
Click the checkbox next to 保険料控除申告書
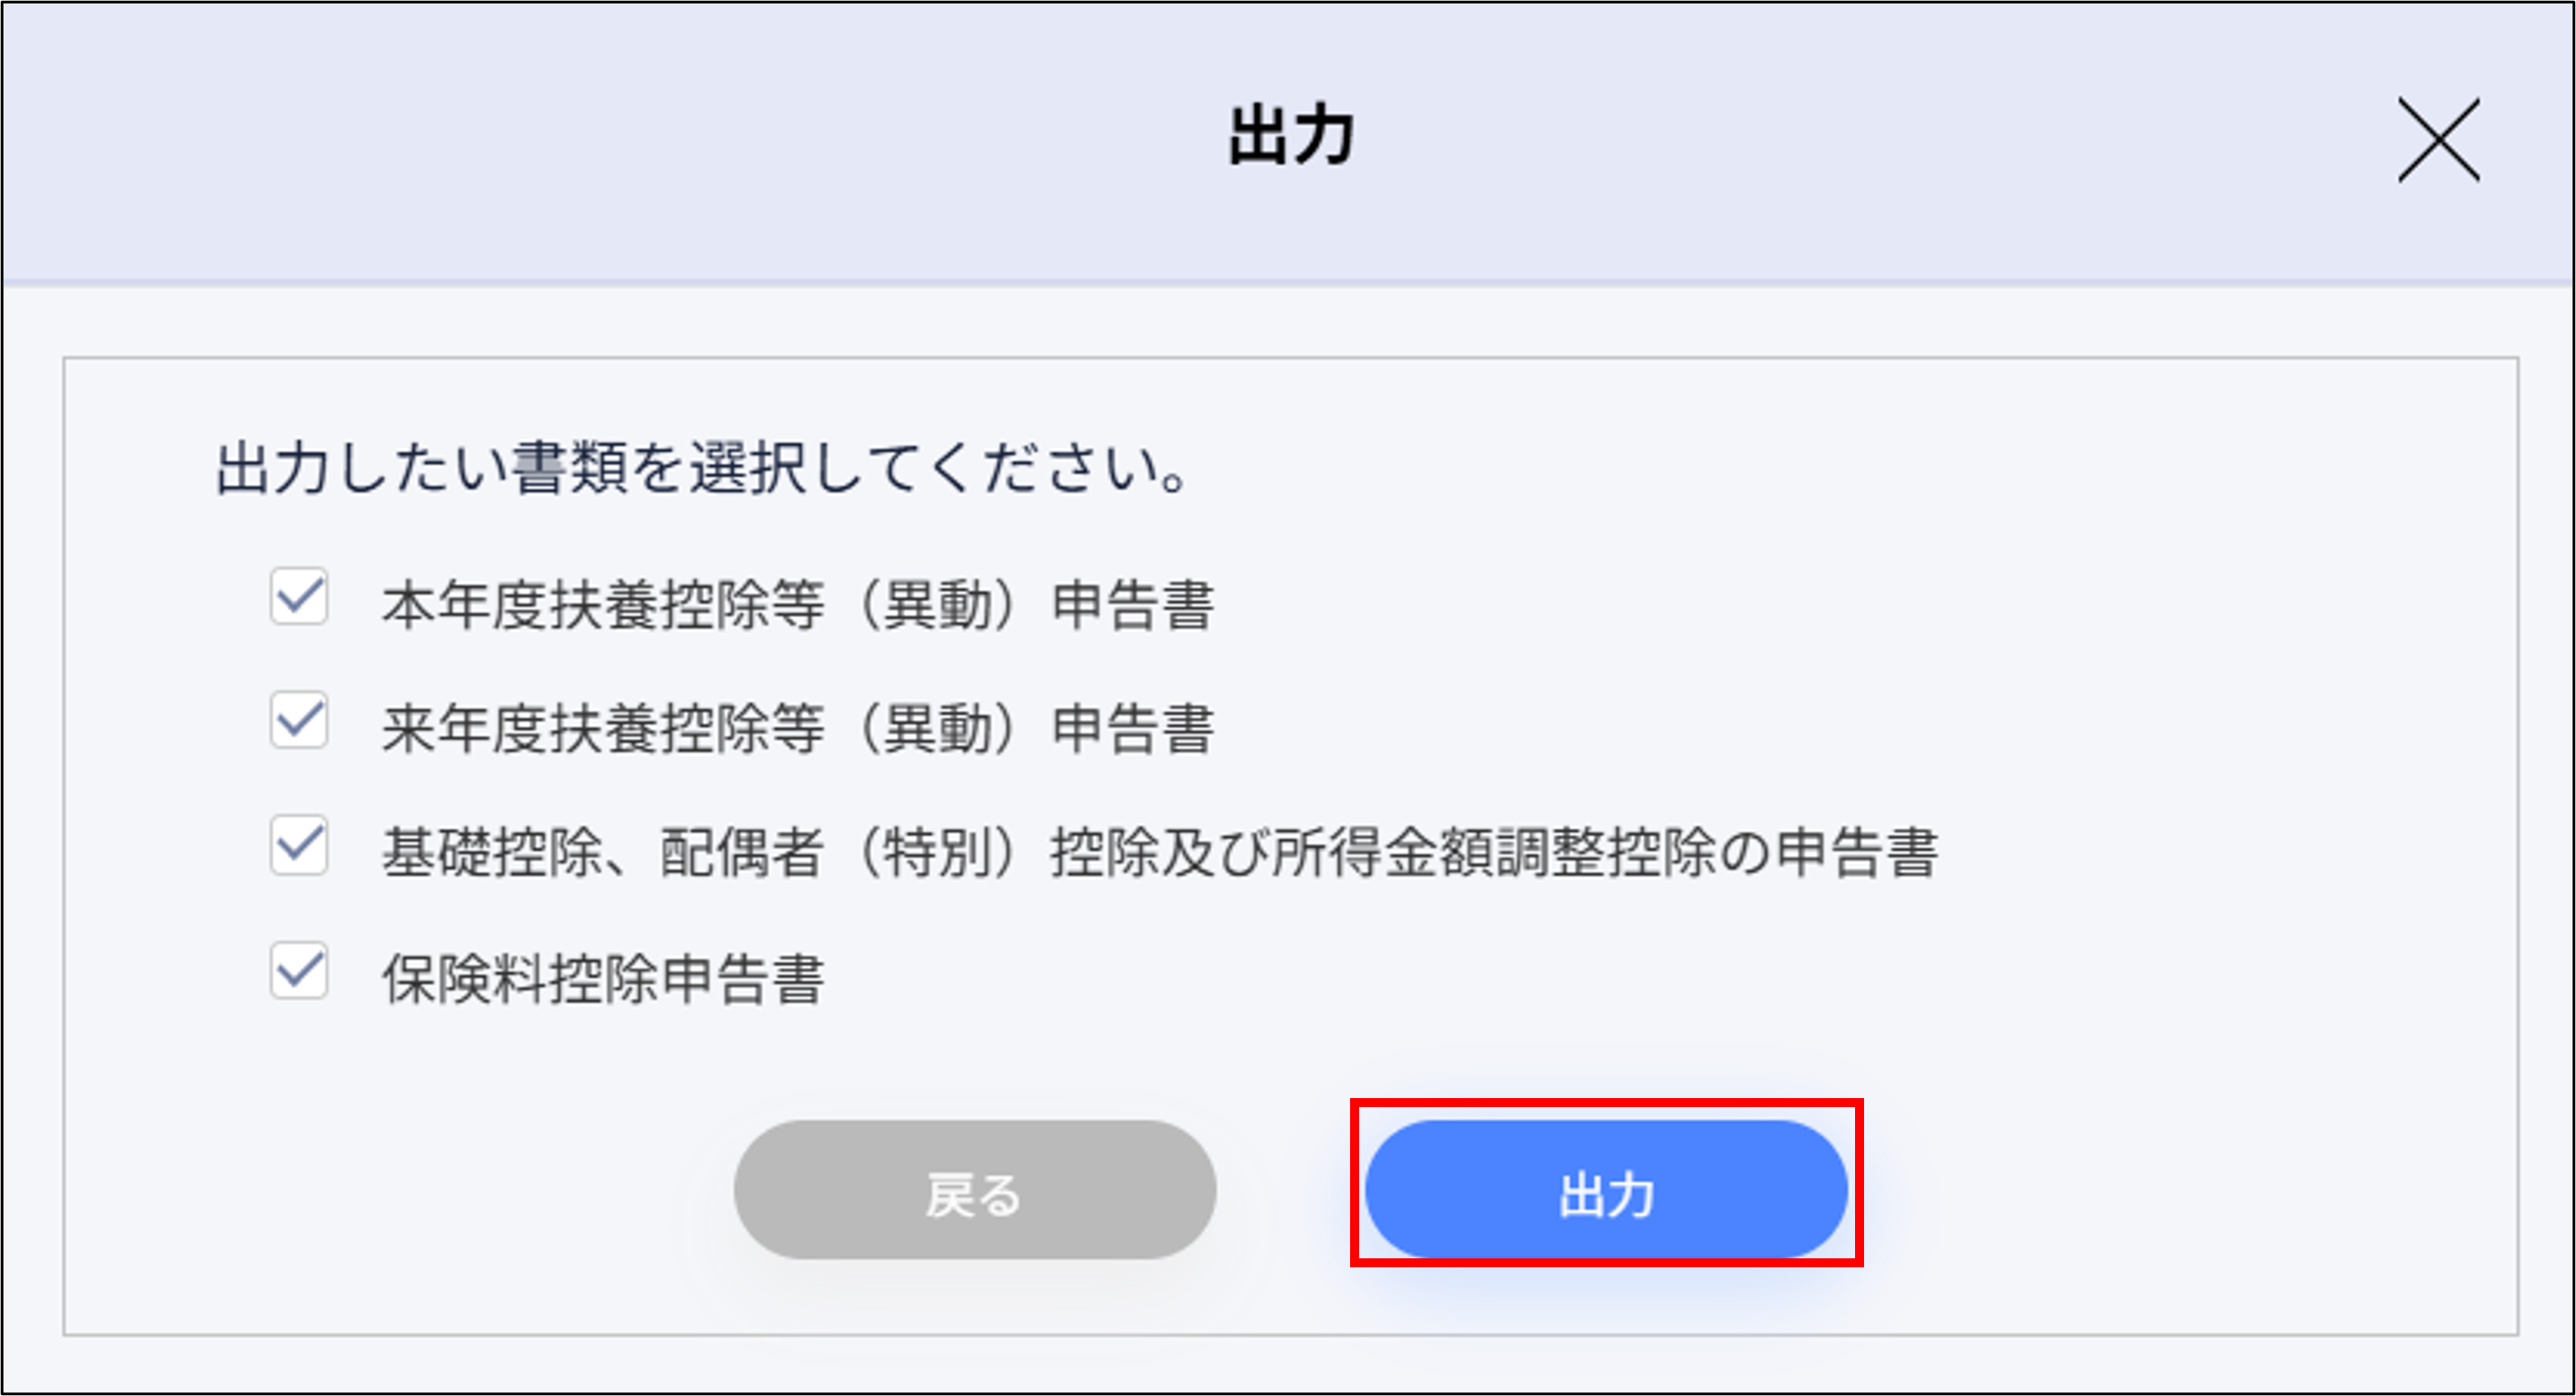pos(297,970)
